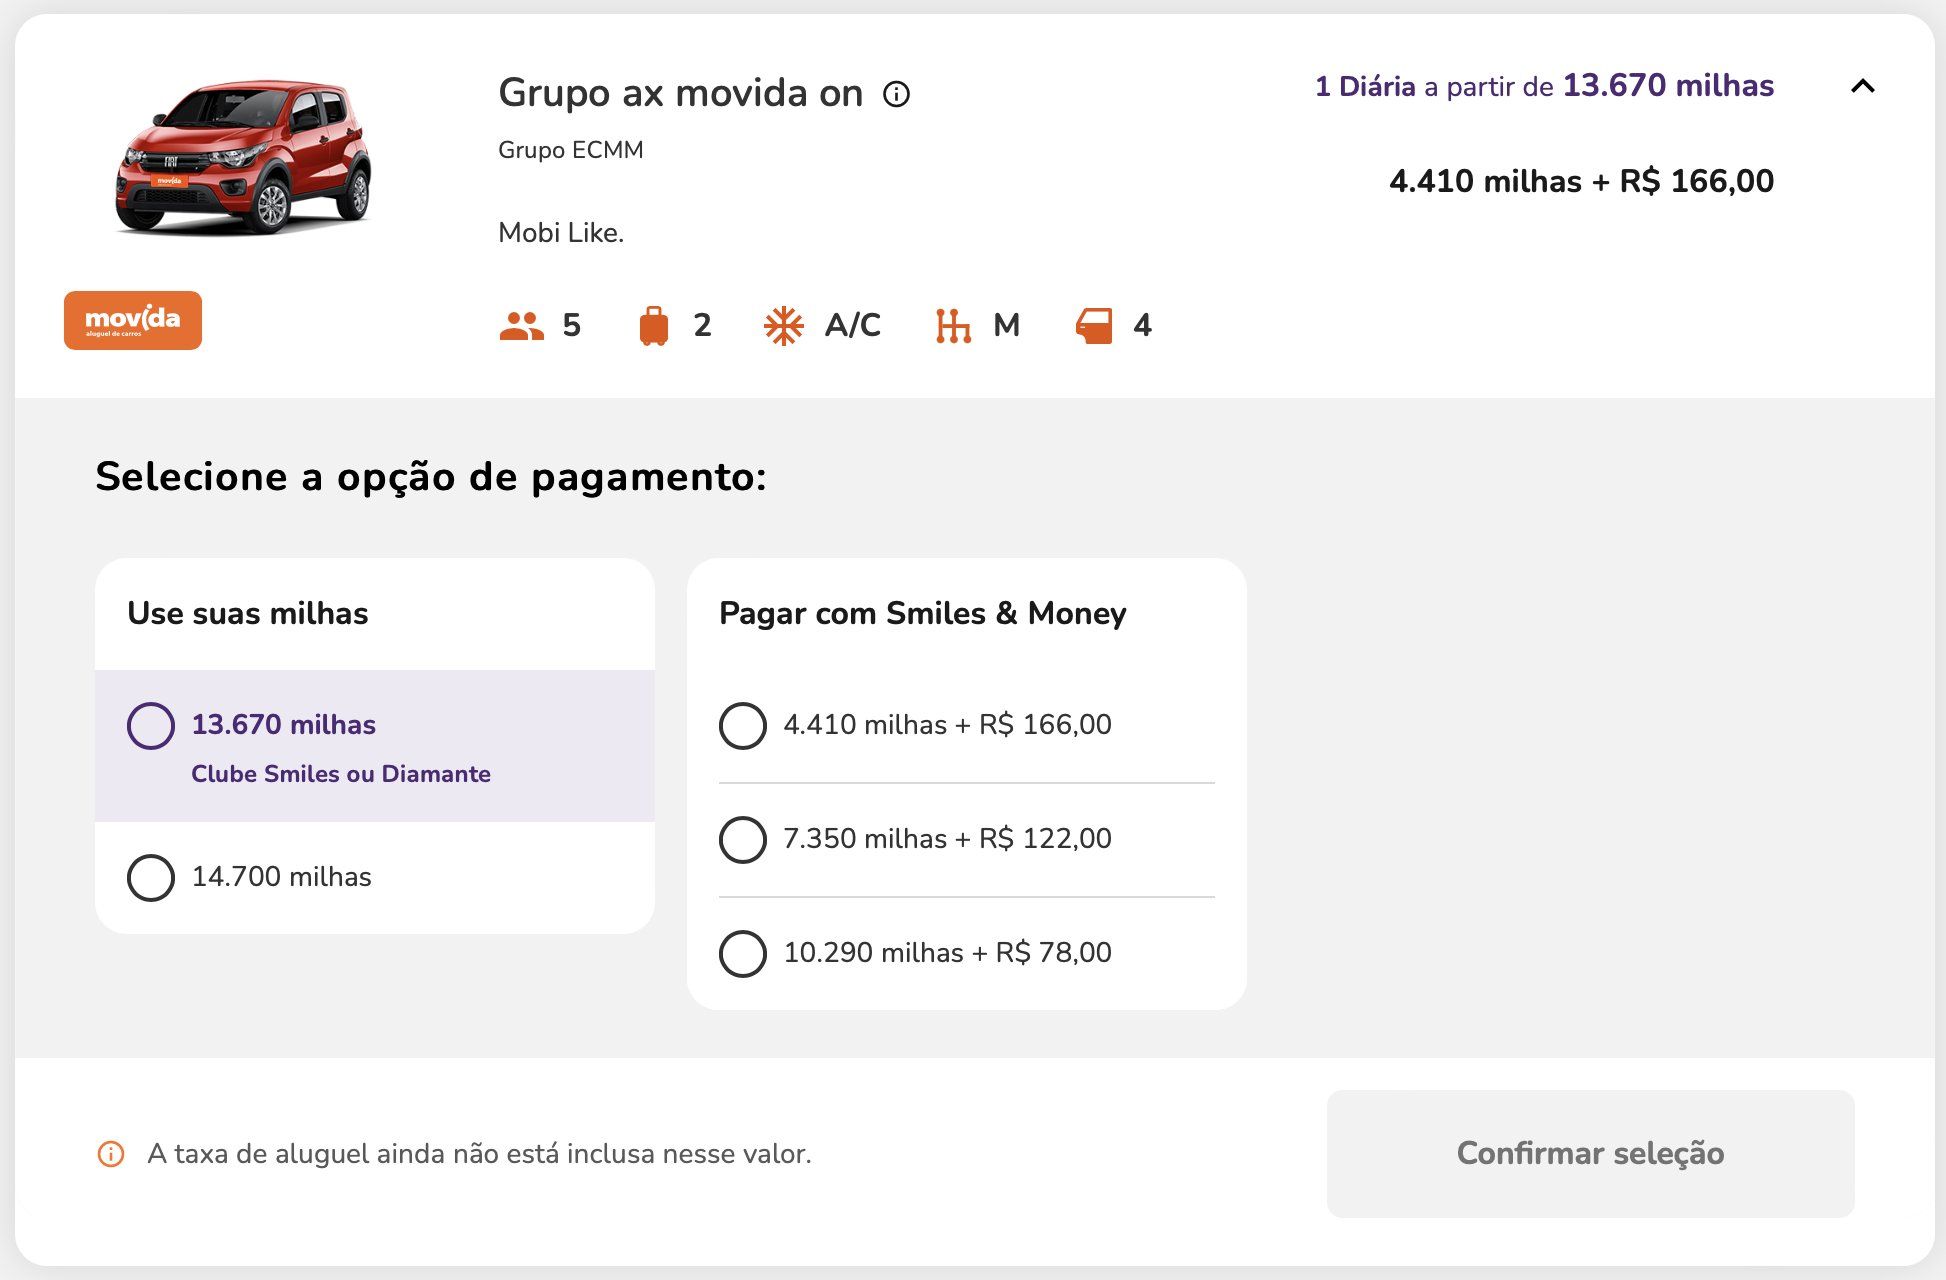Click the info icon beside Grupo ax movida on
The width and height of the screenshot is (1946, 1280).
click(896, 94)
